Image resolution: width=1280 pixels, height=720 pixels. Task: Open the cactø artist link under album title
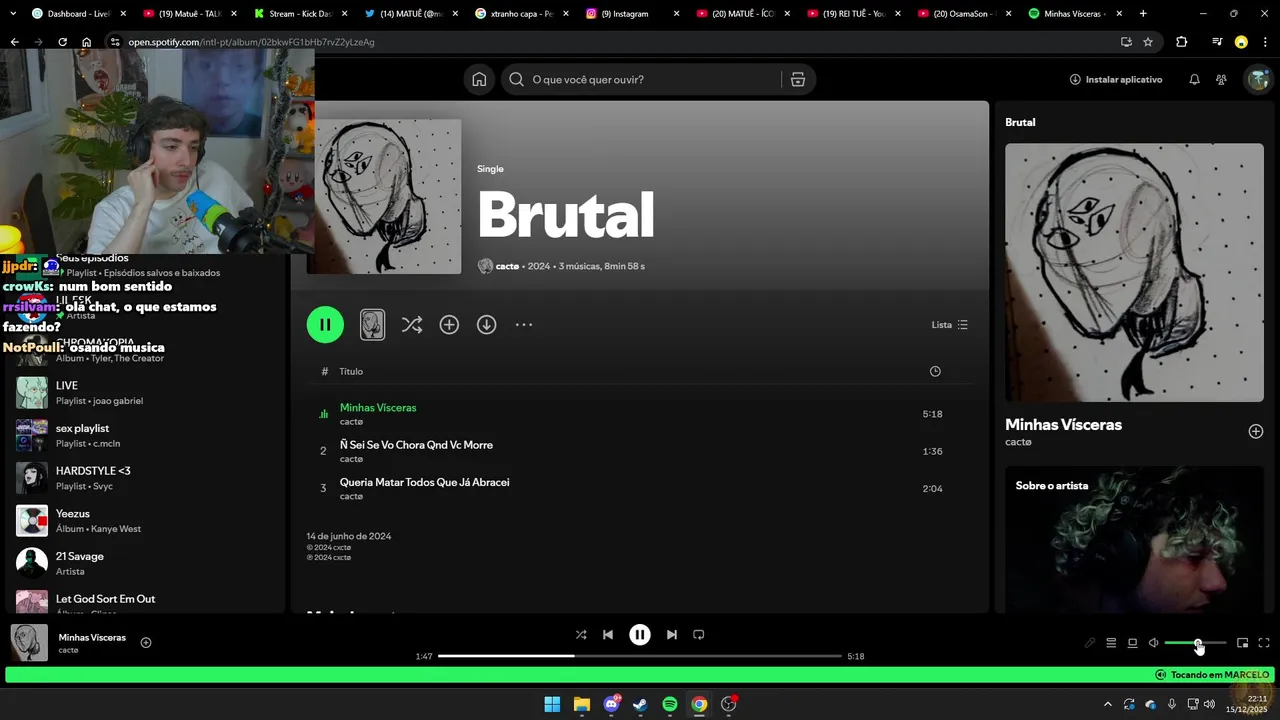(507, 266)
